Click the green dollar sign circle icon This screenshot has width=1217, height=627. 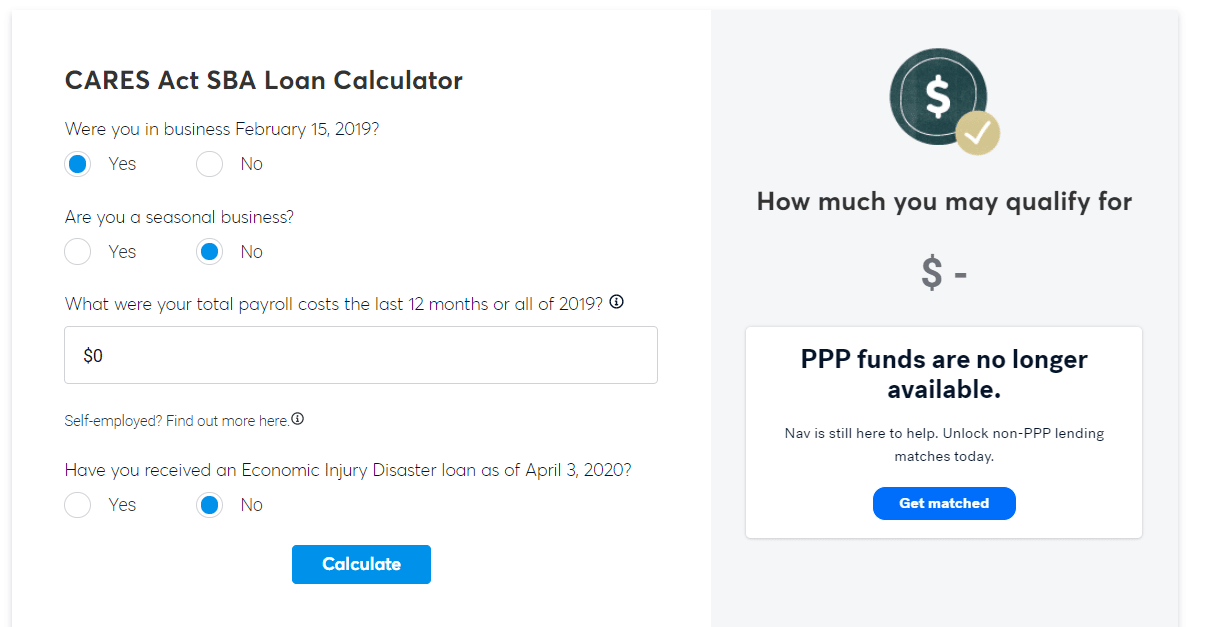pyautogui.click(x=938, y=96)
